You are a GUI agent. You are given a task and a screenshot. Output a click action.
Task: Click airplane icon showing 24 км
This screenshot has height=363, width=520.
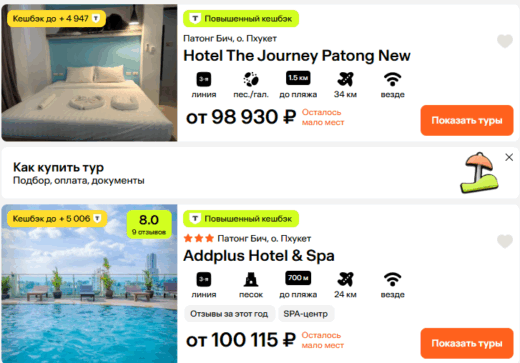[x=345, y=279]
